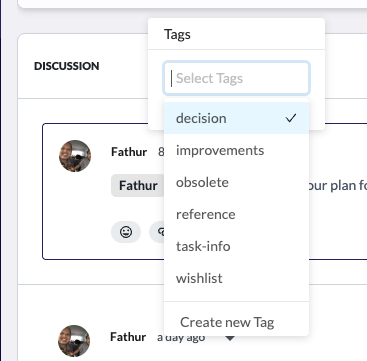Click the Fathur mention chip in comment
This screenshot has height=361, width=367.
pyautogui.click(x=138, y=185)
